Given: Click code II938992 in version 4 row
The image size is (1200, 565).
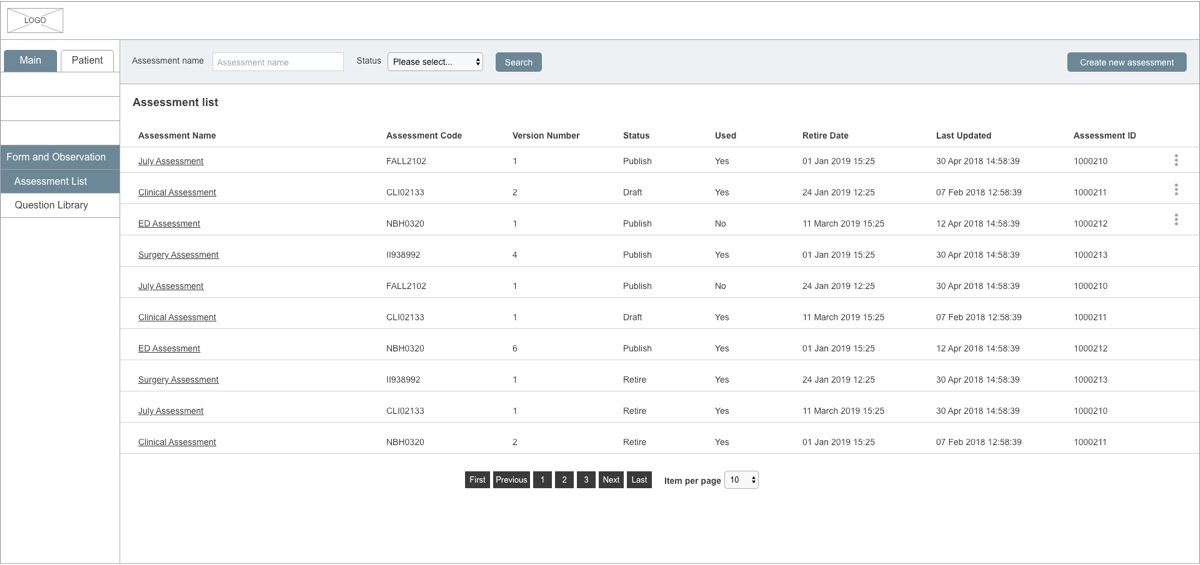Looking at the screenshot, I should pyautogui.click(x=403, y=255).
